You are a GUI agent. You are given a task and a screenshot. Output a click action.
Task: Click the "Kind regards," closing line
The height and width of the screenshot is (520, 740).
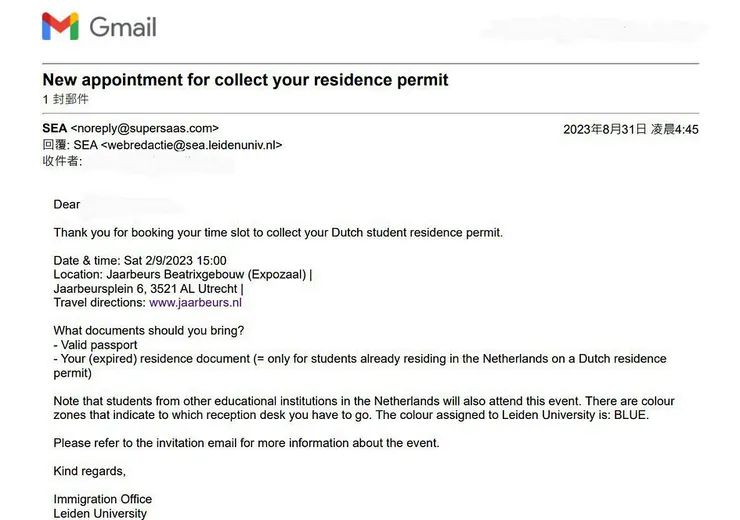(90, 471)
